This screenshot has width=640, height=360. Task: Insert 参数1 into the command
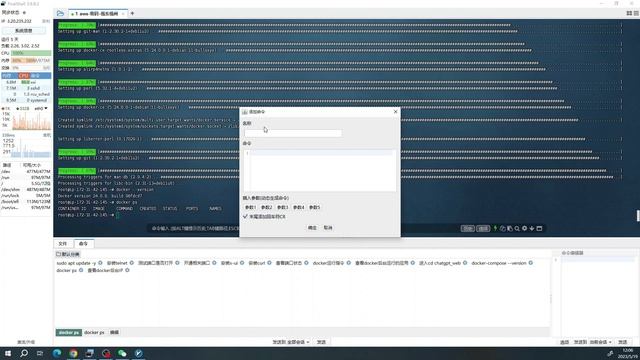250,207
